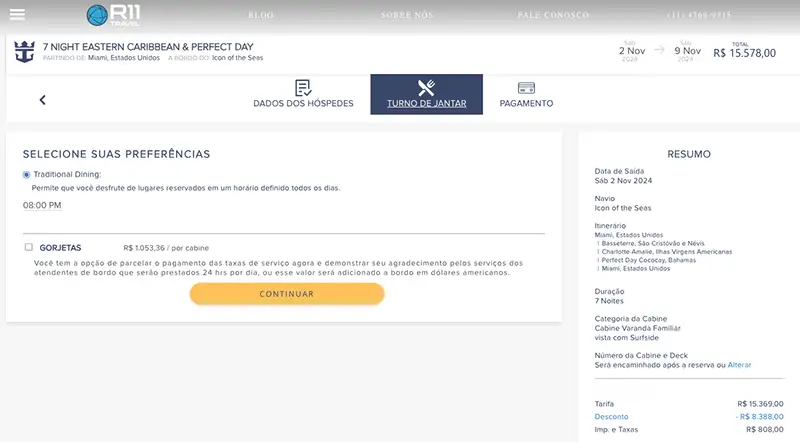This screenshot has width=800, height=442.
Task: Click the Alterar cabin link
Action: 739,365
